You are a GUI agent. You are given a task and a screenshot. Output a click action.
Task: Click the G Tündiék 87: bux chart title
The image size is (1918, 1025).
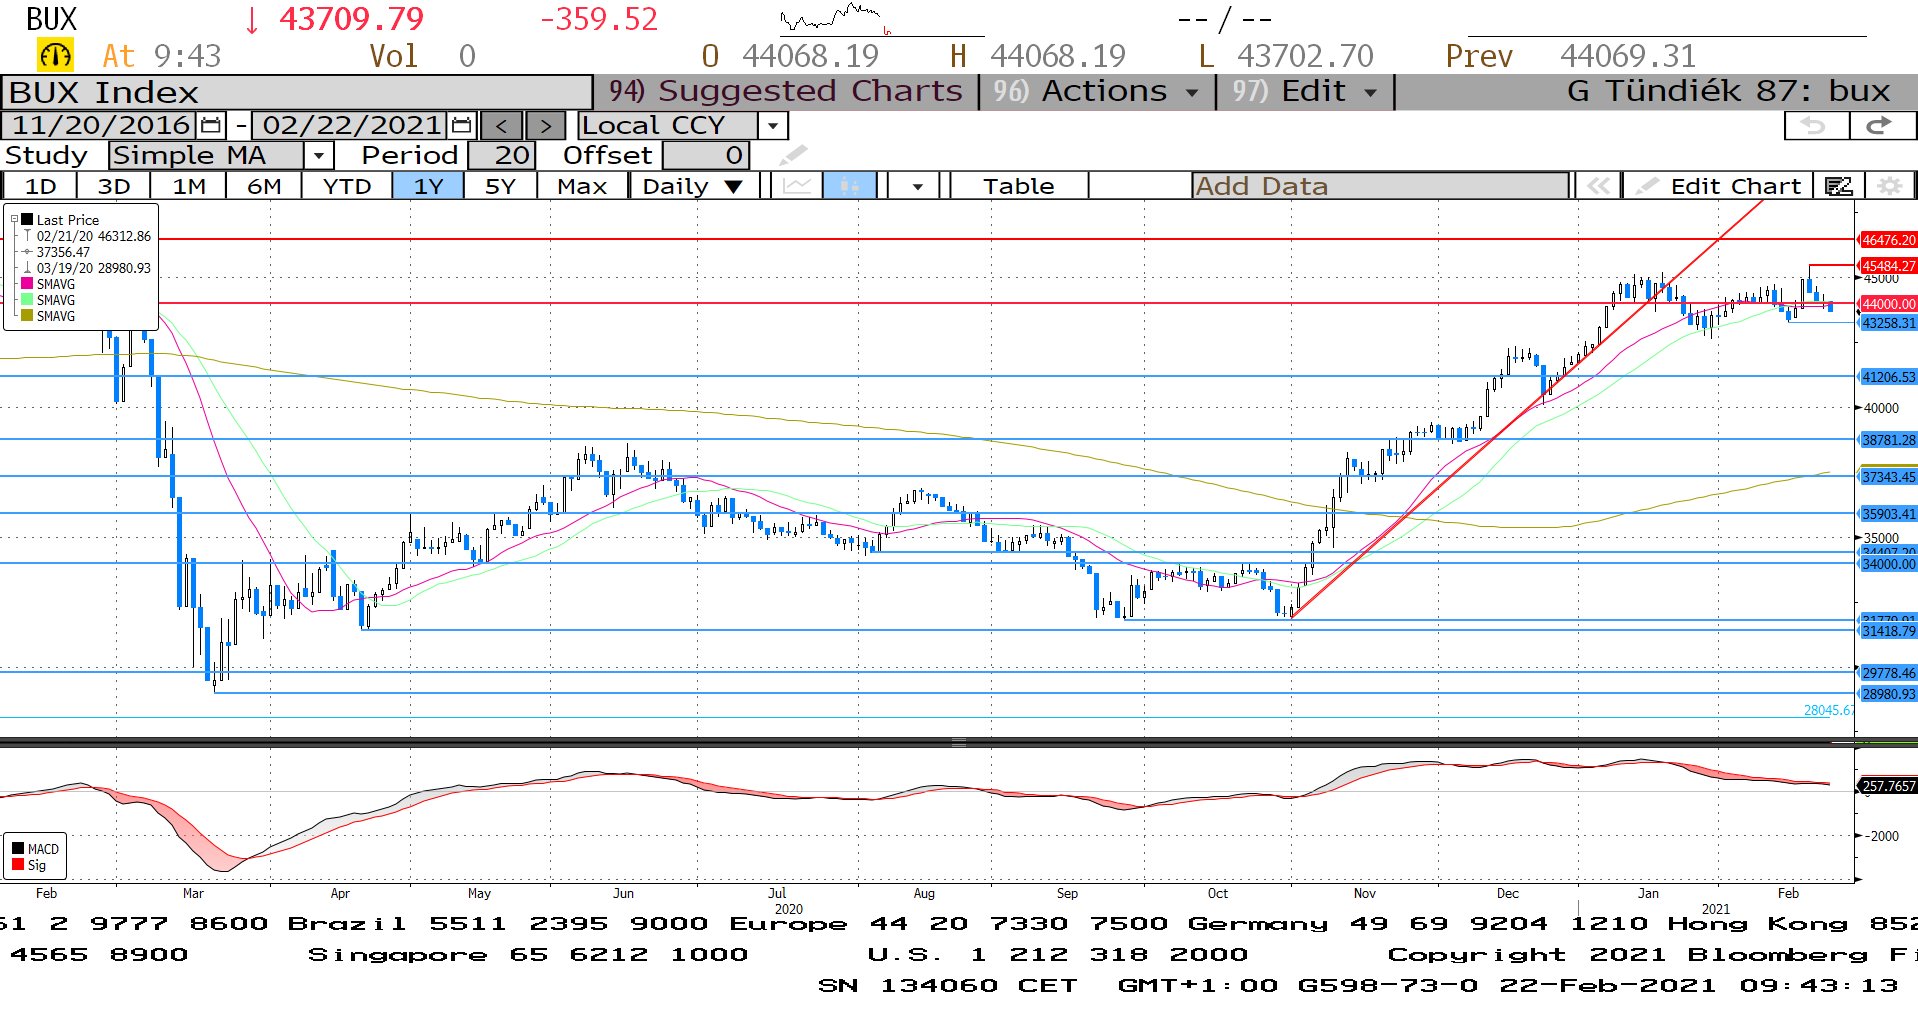1728,91
